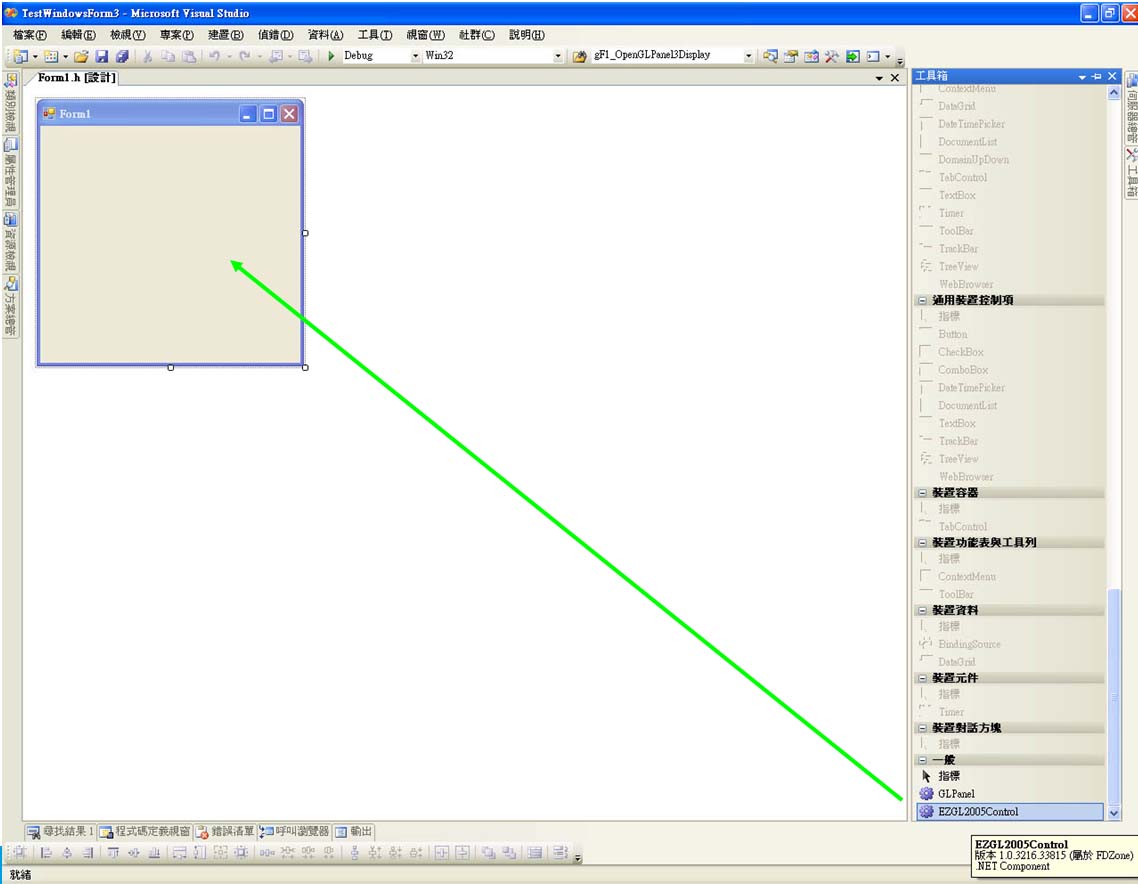1138x884 pixels.
Task: Open the Win32 platform dropdown
Action: tap(558, 57)
